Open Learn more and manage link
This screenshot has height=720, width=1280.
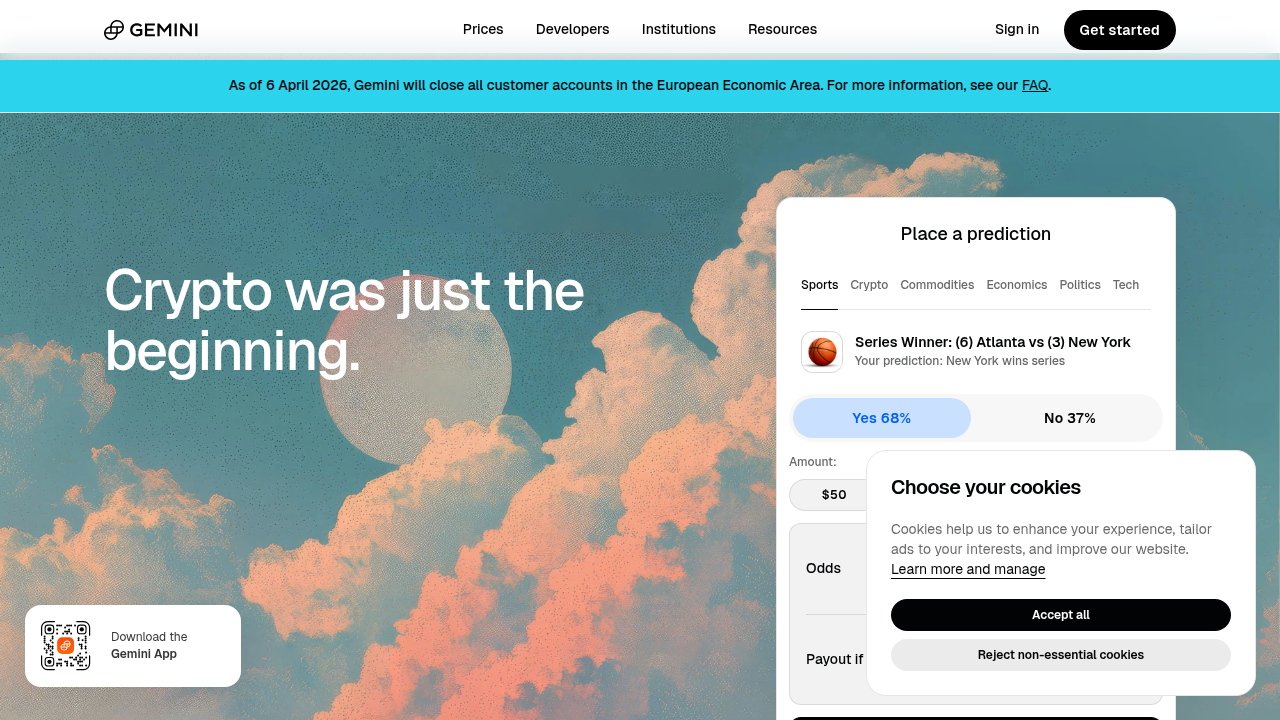(x=968, y=569)
